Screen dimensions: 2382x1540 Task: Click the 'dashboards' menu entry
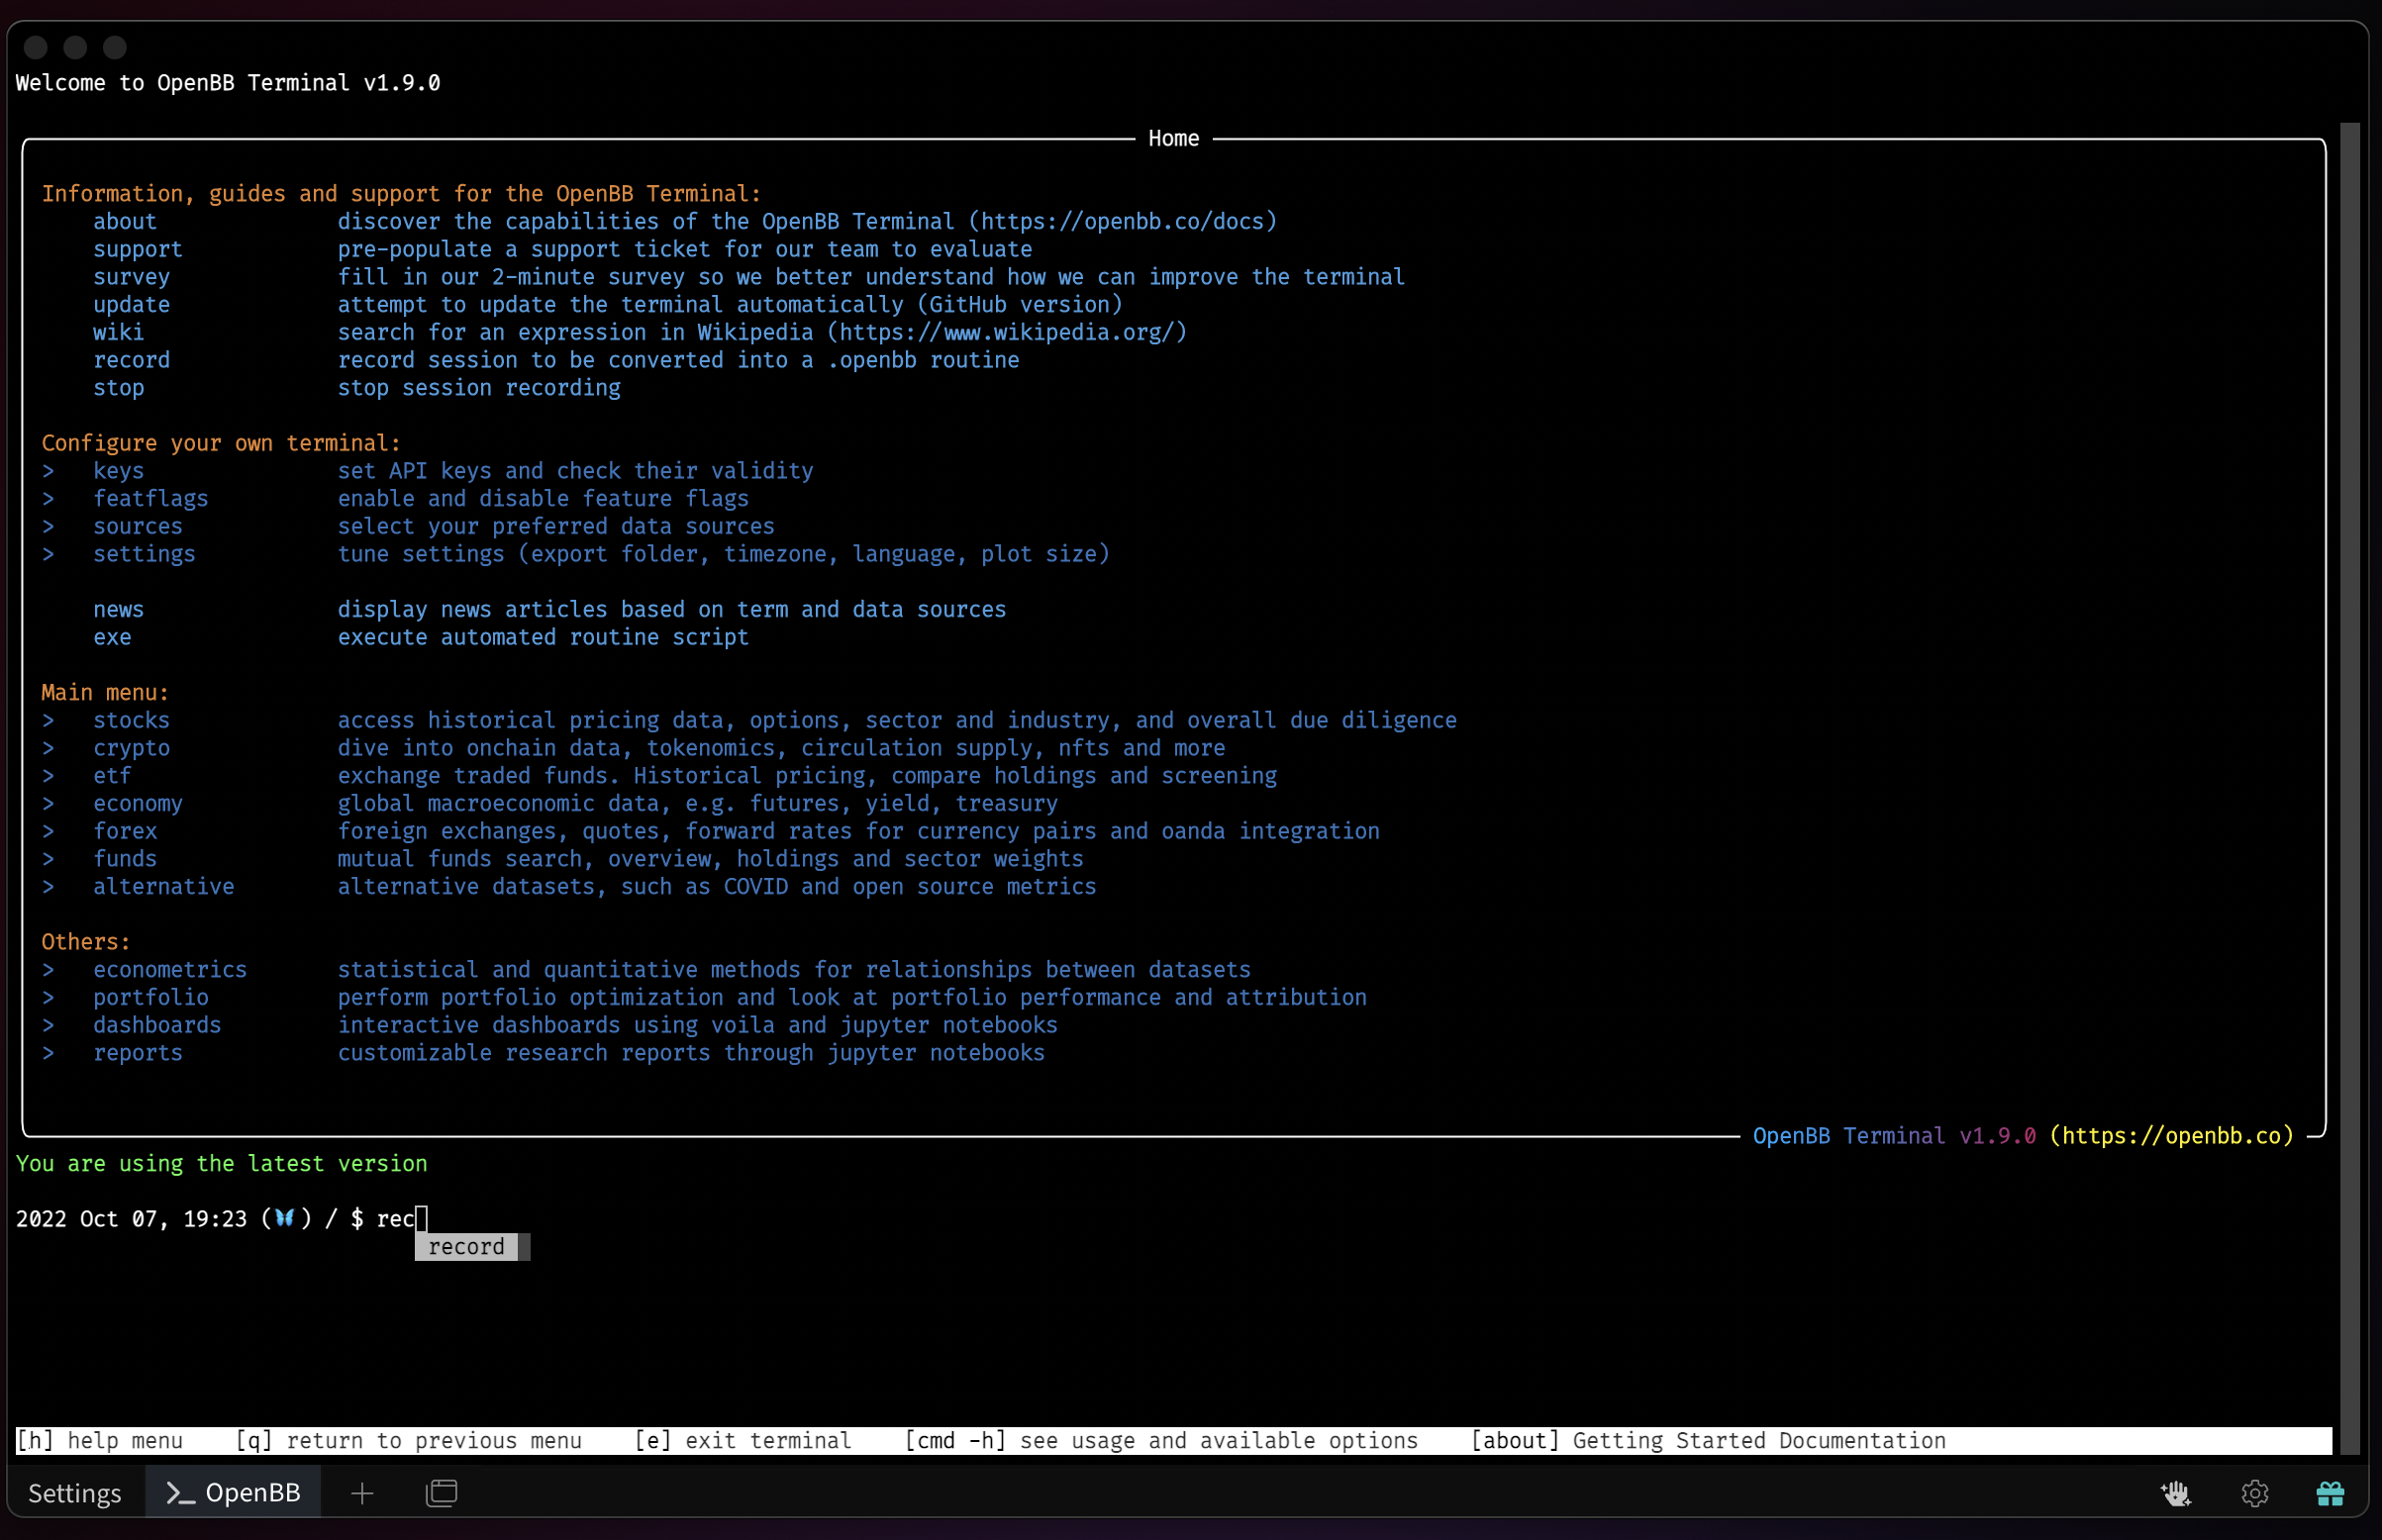click(157, 1025)
